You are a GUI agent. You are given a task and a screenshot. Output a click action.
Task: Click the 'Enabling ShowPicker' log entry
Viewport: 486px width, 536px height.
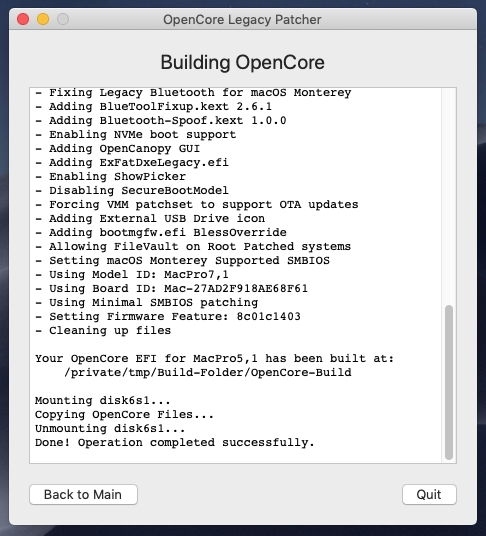tap(110, 176)
